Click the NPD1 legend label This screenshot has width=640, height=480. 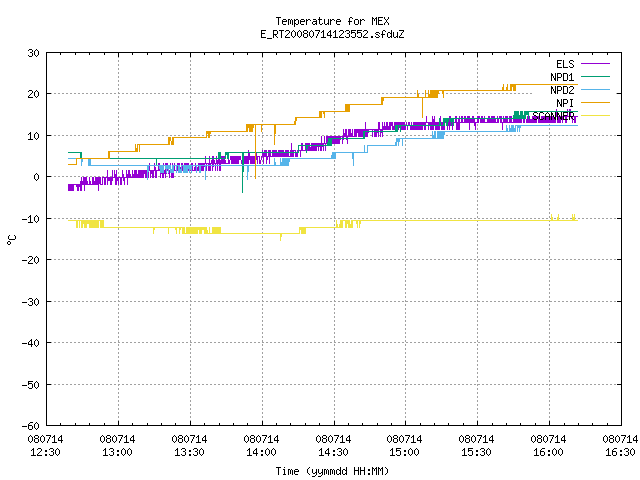pyautogui.click(x=562, y=77)
